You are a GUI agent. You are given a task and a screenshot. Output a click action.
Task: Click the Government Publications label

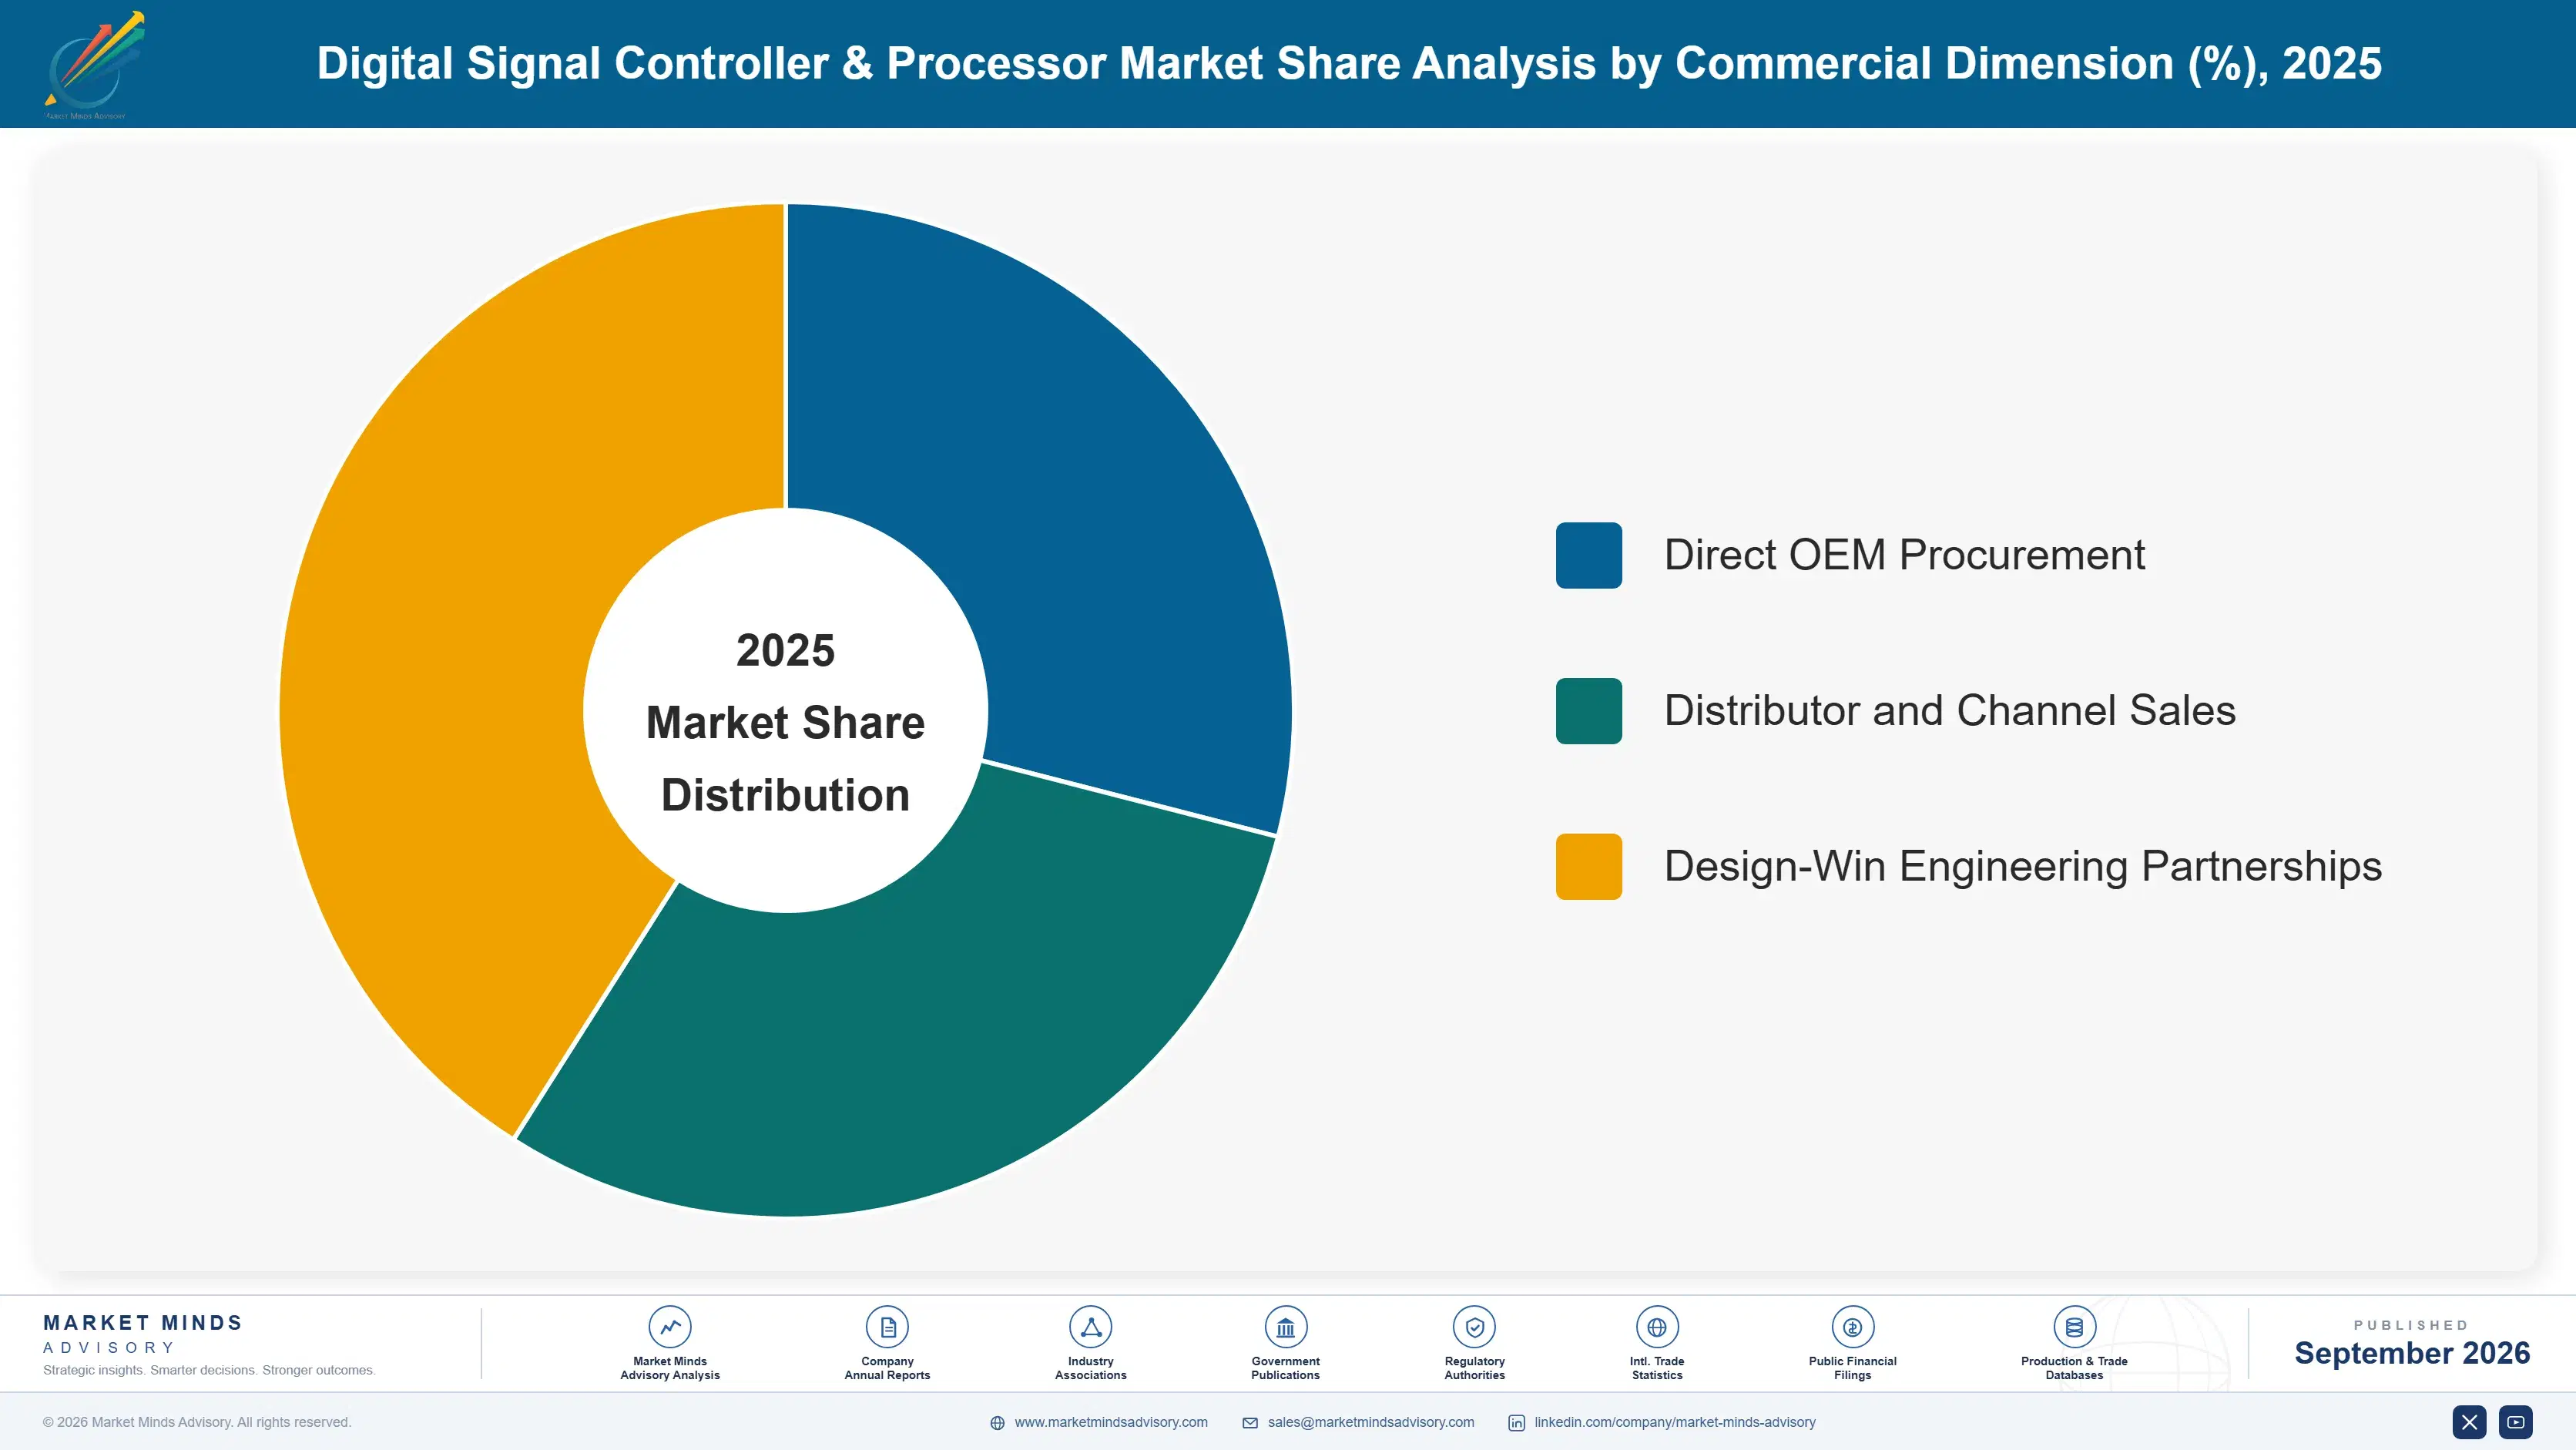point(1285,1368)
